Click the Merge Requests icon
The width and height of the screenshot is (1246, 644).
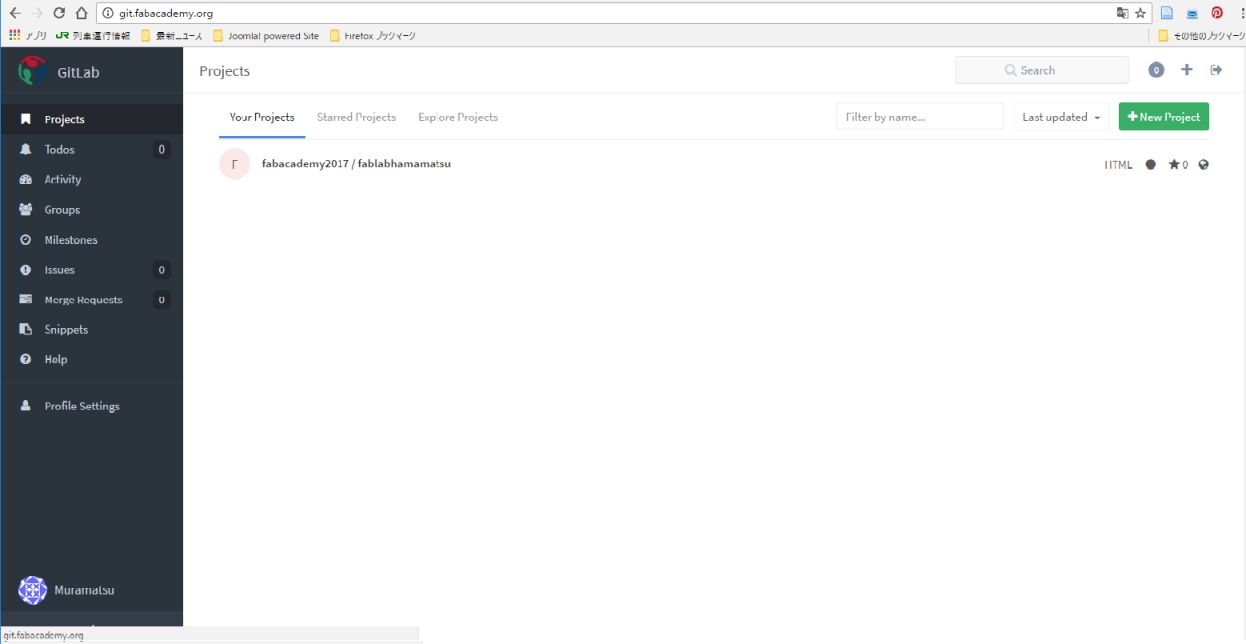tap(26, 299)
